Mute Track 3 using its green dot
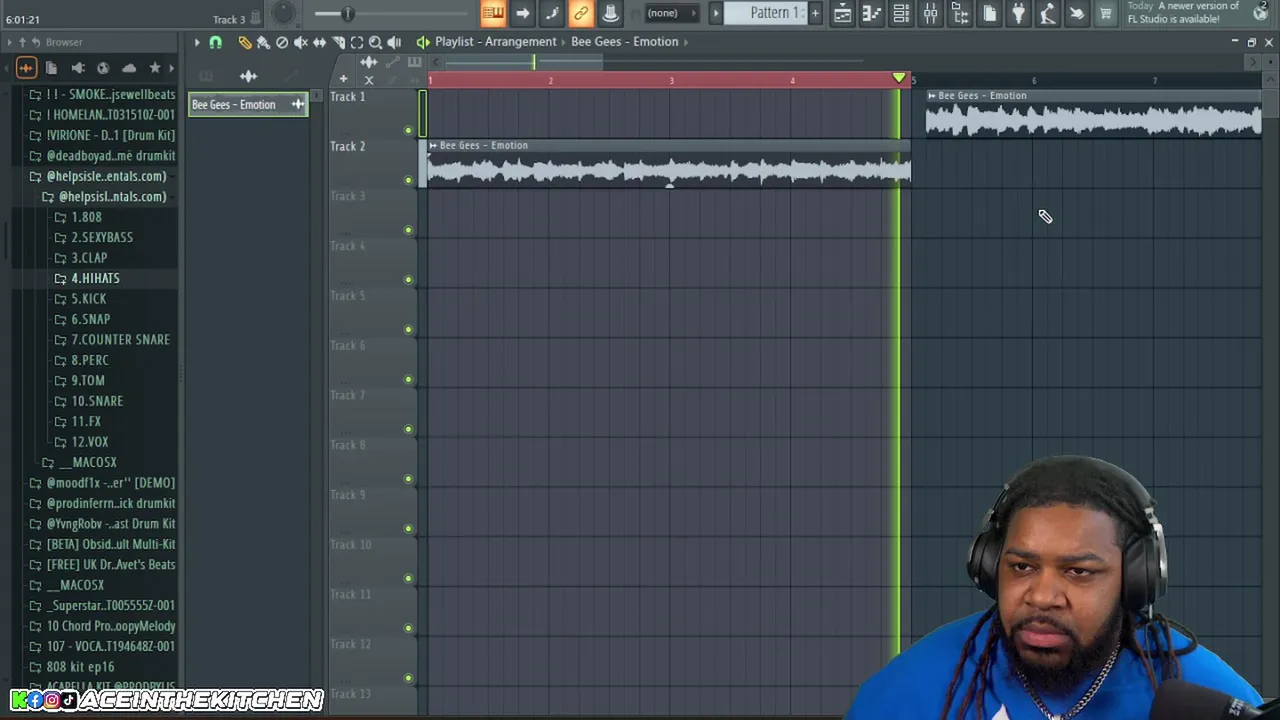Image resolution: width=1280 pixels, height=720 pixels. pyautogui.click(x=408, y=230)
